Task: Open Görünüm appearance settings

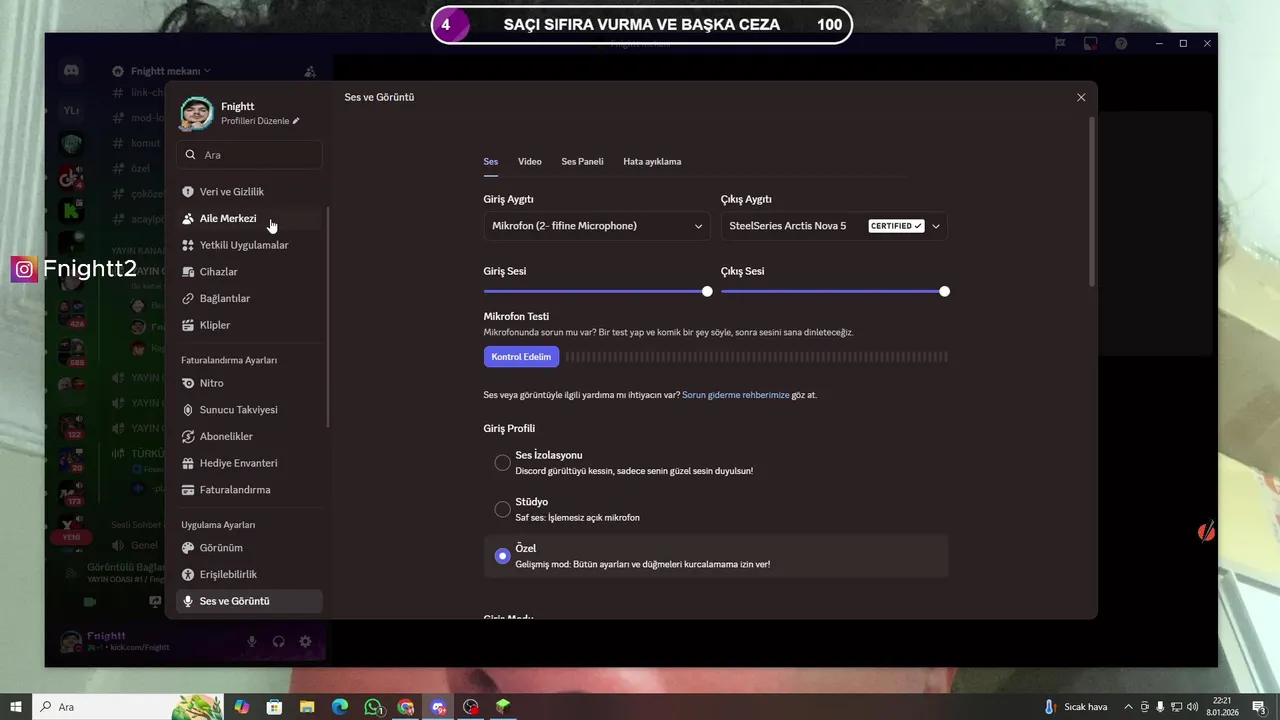Action: tap(249, 548)
